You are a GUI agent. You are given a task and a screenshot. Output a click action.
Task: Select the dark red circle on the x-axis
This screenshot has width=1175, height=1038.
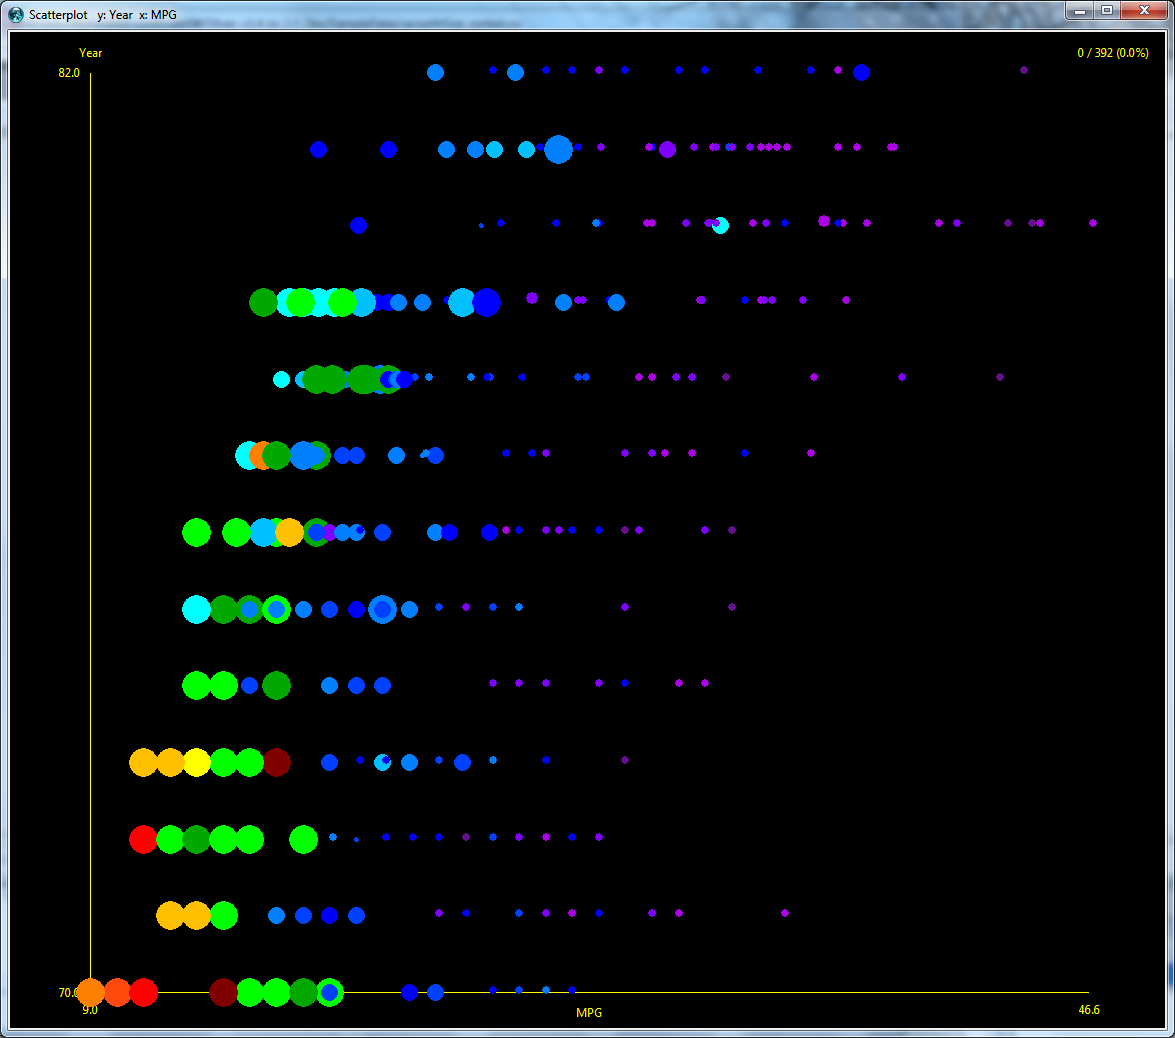coord(223,992)
